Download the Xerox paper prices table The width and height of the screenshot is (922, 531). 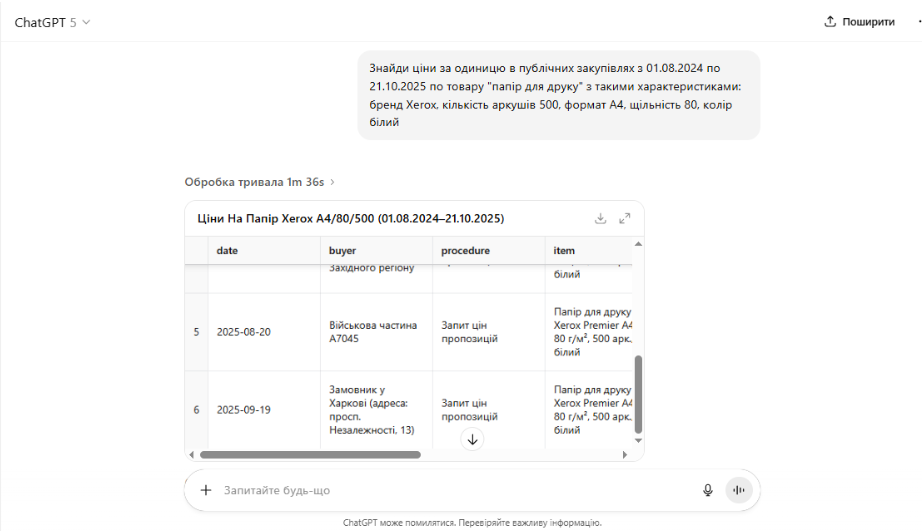tap(600, 218)
